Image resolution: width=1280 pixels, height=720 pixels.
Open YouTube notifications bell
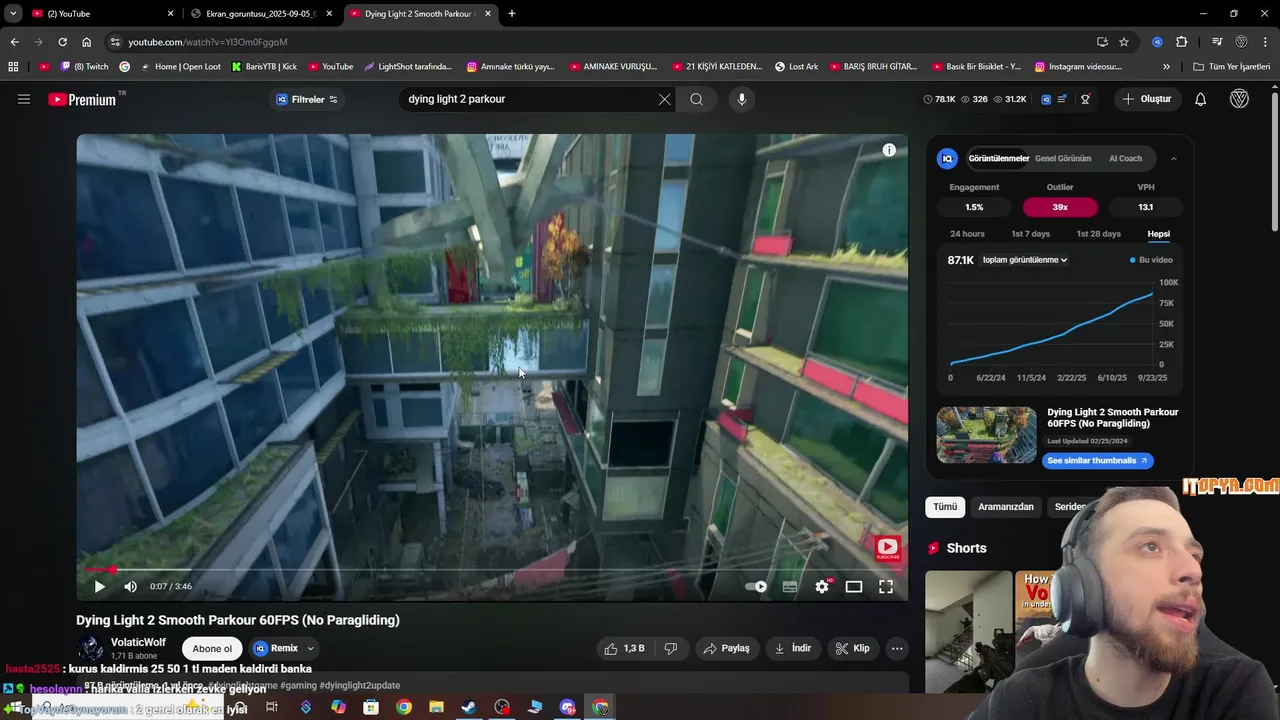[1201, 99]
